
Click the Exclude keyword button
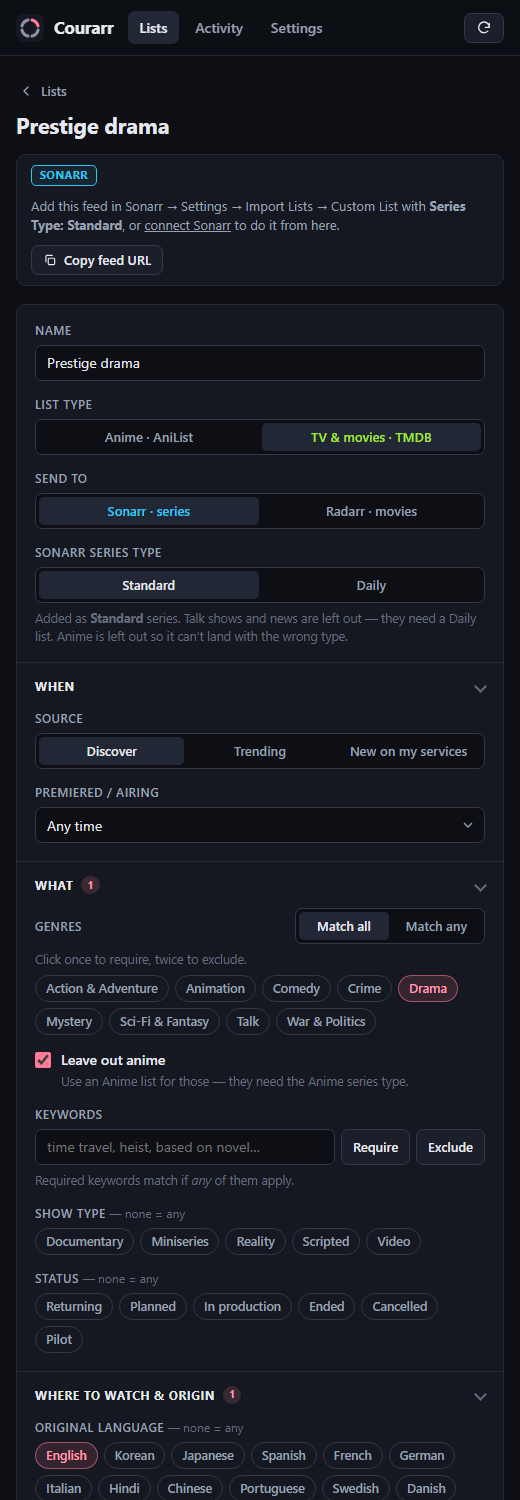pyautogui.click(x=451, y=1147)
